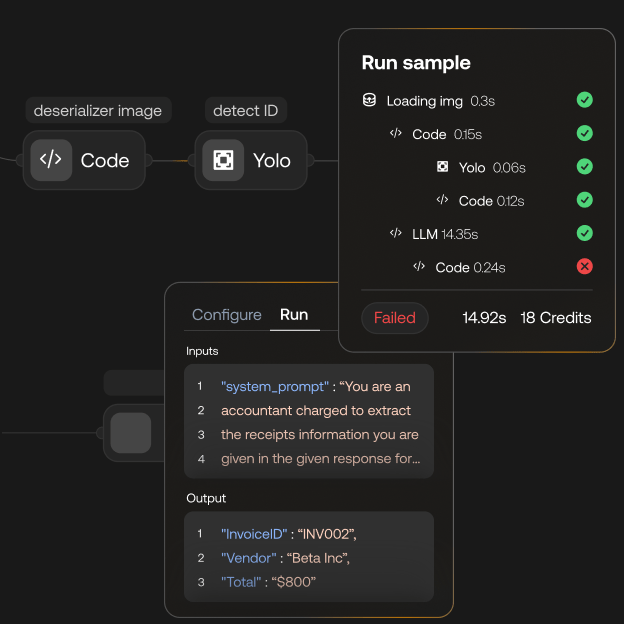Click code icon next to Code 0.15s
The image size is (624, 624).
tap(396, 134)
